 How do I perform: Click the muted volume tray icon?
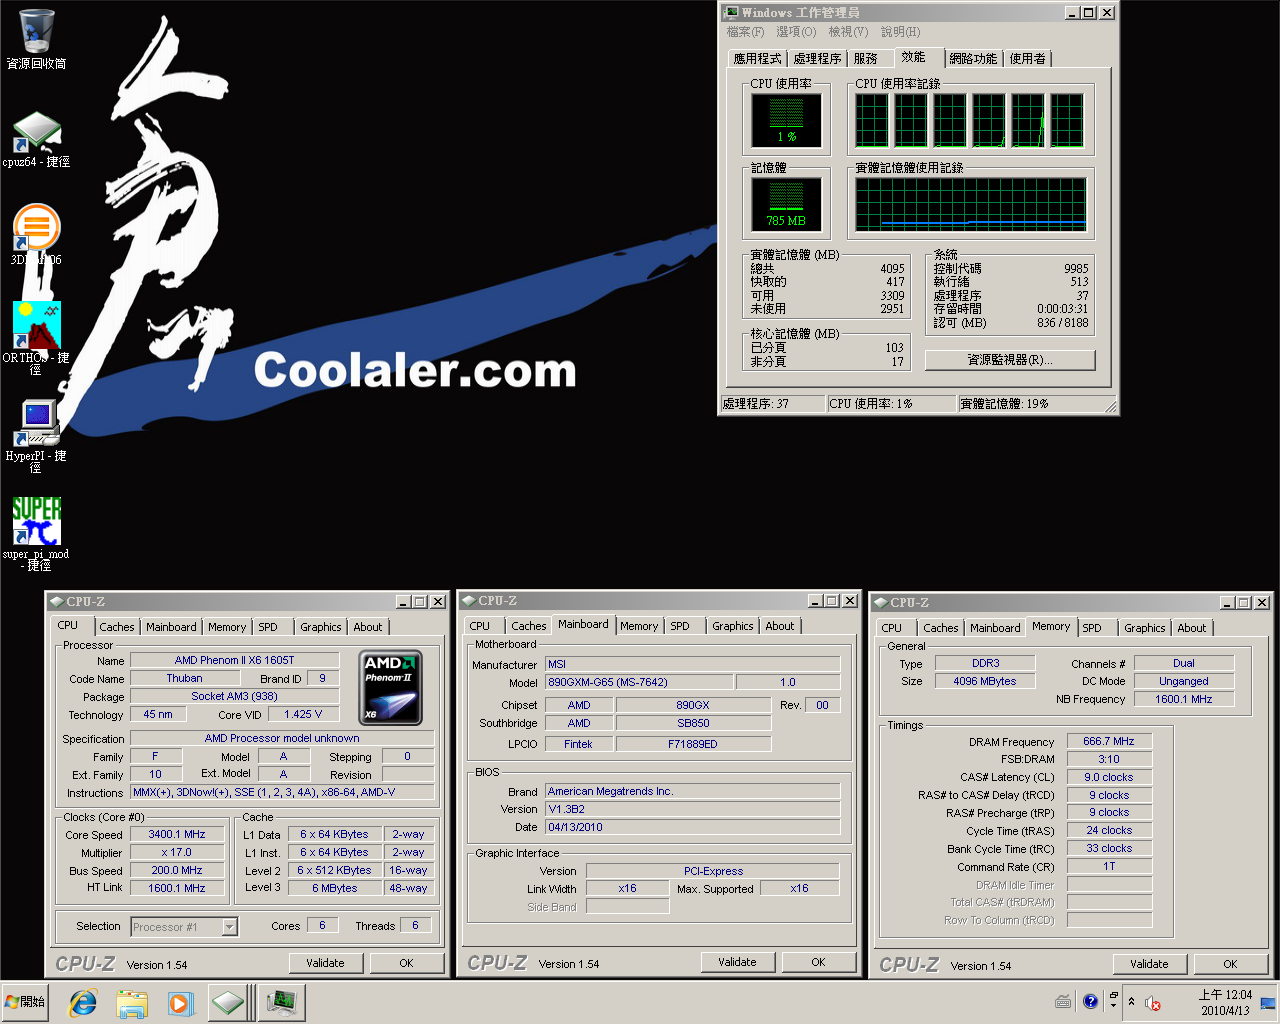(x=1153, y=1003)
